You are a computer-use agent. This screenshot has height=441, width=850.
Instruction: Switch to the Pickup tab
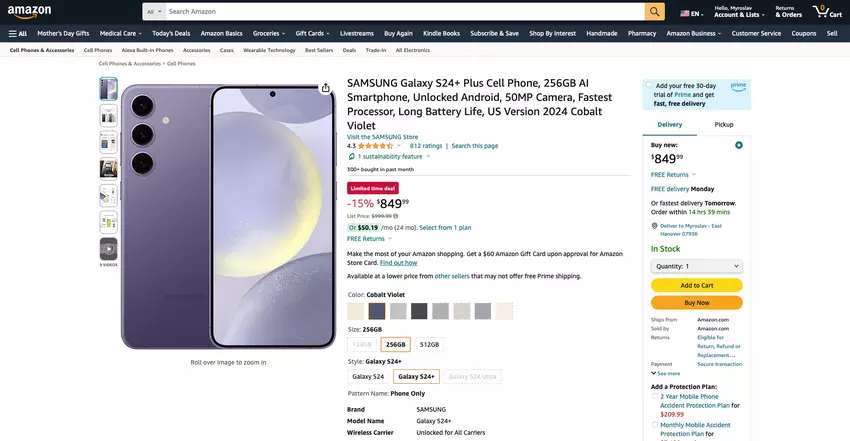(724, 125)
